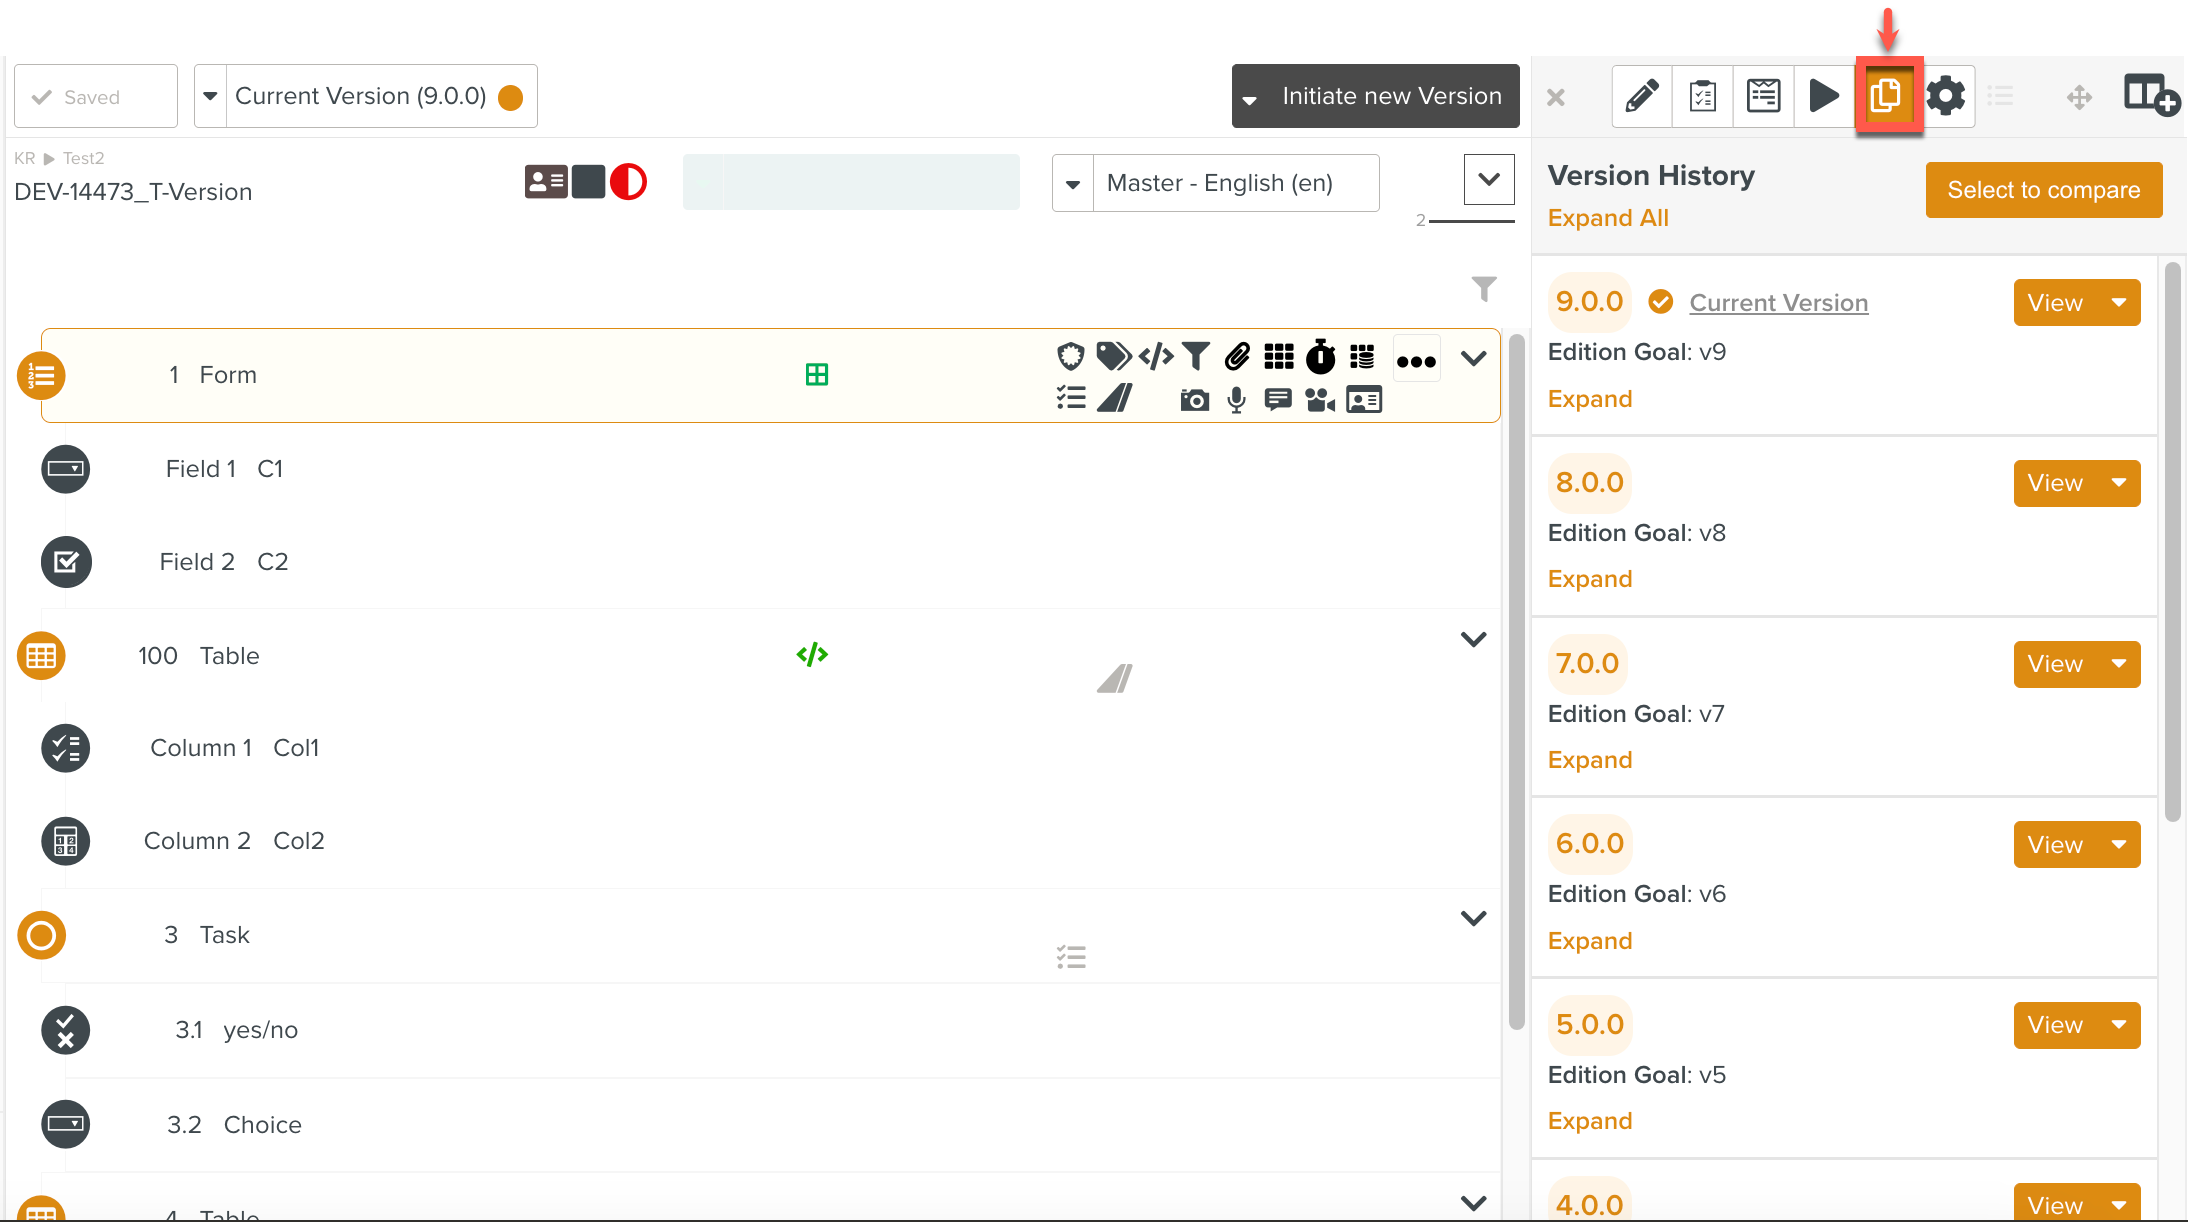Click the Select to compare button
The height and width of the screenshot is (1222, 2188).
click(x=2043, y=190)
